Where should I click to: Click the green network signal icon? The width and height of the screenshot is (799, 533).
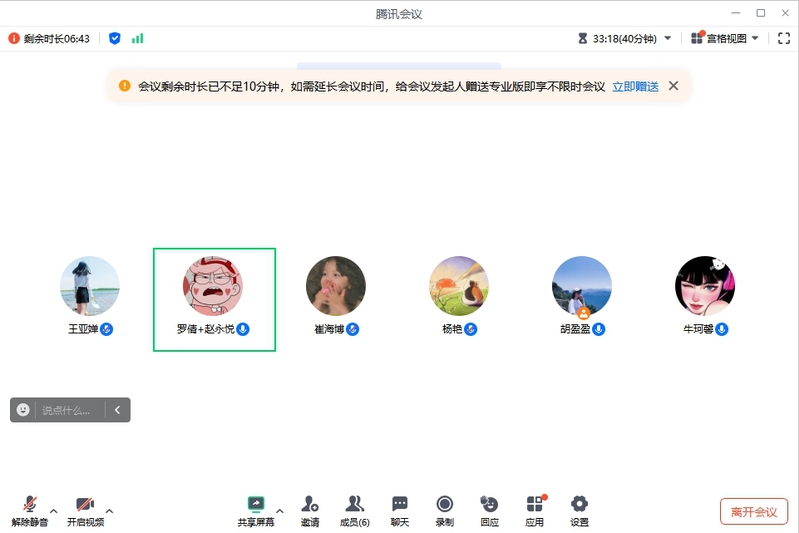pos(137,38)
